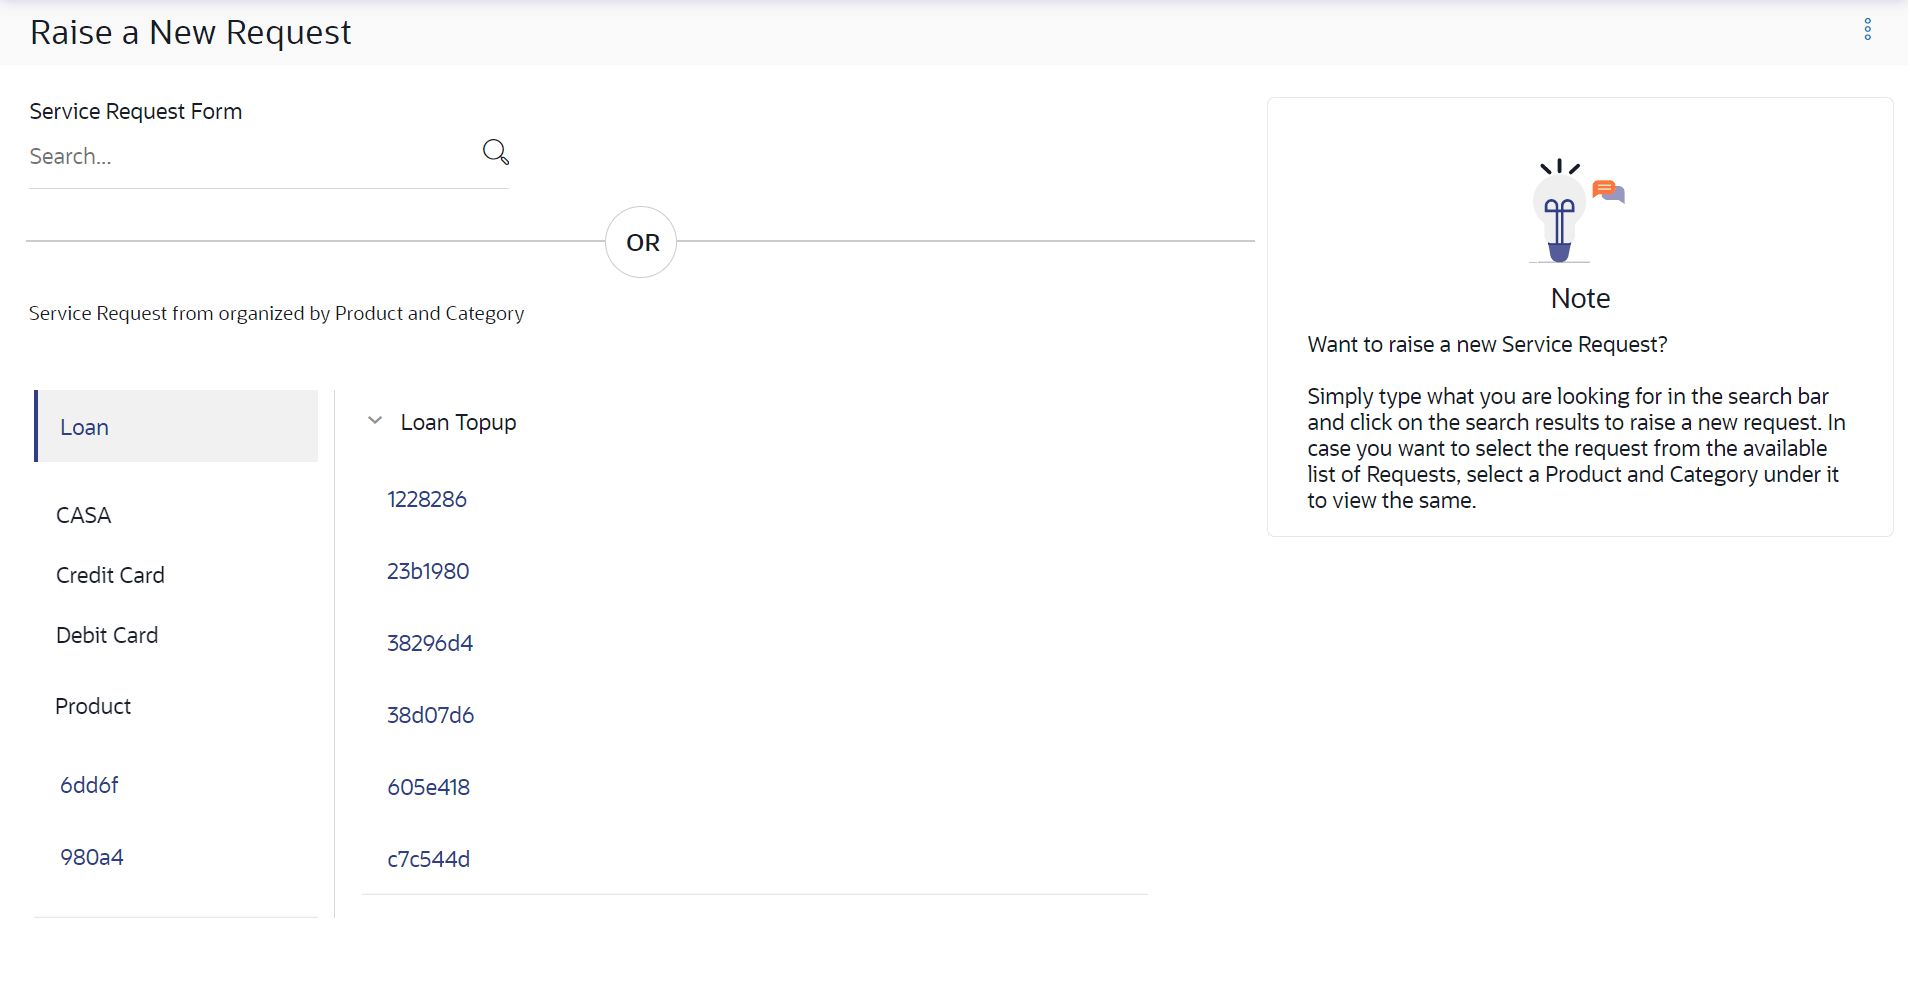
Task: Click the Loan Topup heading
Action: click(458, 423)
